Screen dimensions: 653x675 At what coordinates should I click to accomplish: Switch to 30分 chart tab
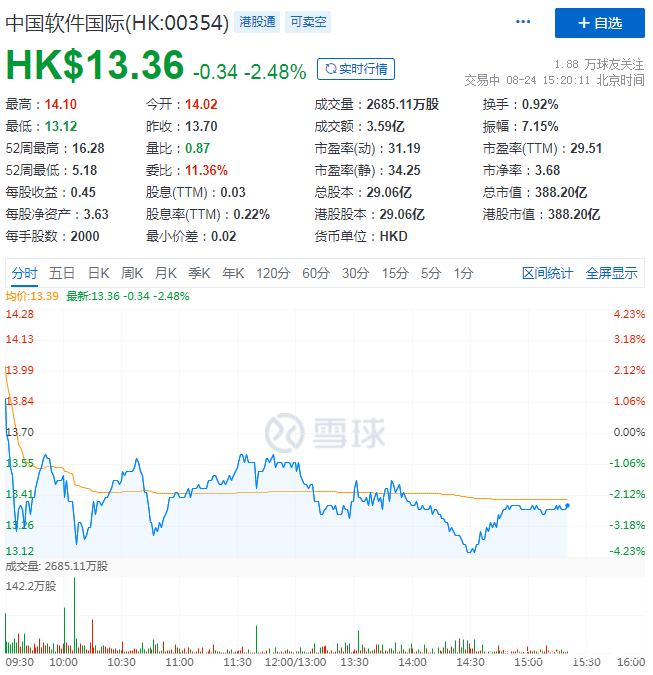pos(356,273)
